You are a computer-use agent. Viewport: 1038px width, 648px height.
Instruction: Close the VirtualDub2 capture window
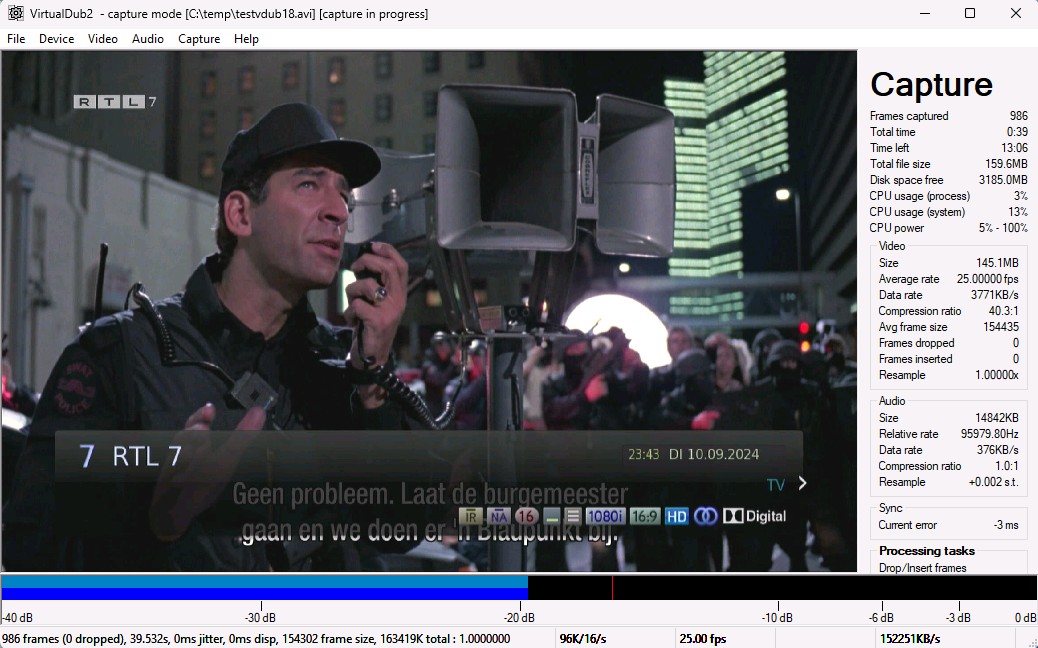[1015, 13]
